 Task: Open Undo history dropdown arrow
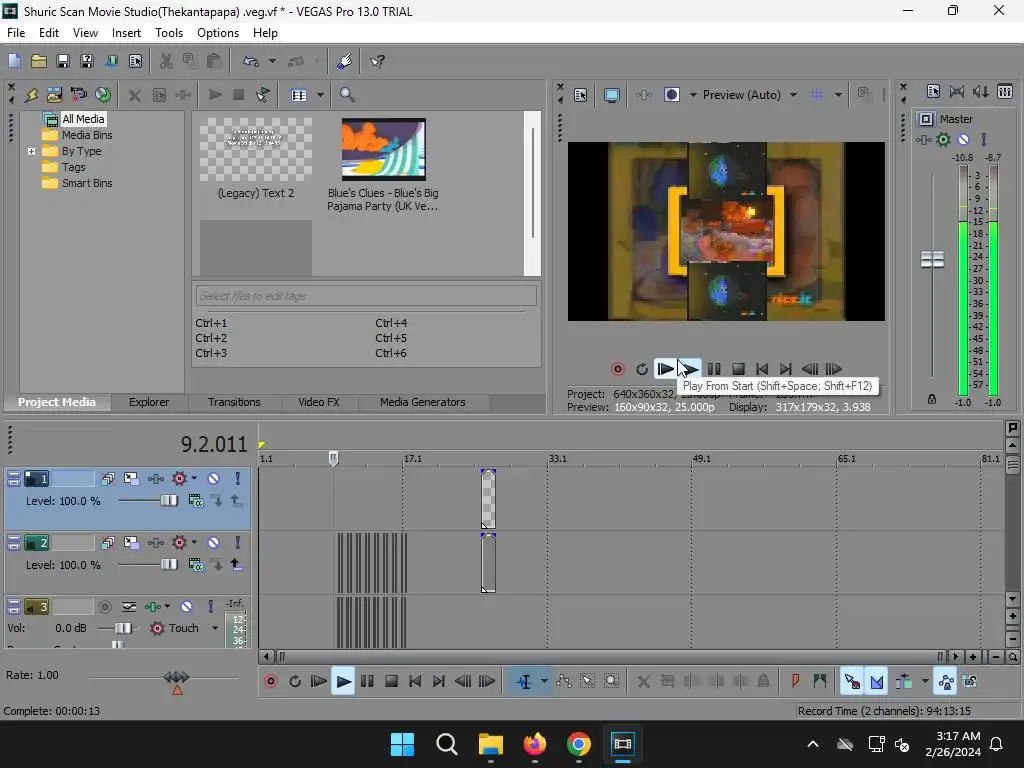(x=272, y=61)
